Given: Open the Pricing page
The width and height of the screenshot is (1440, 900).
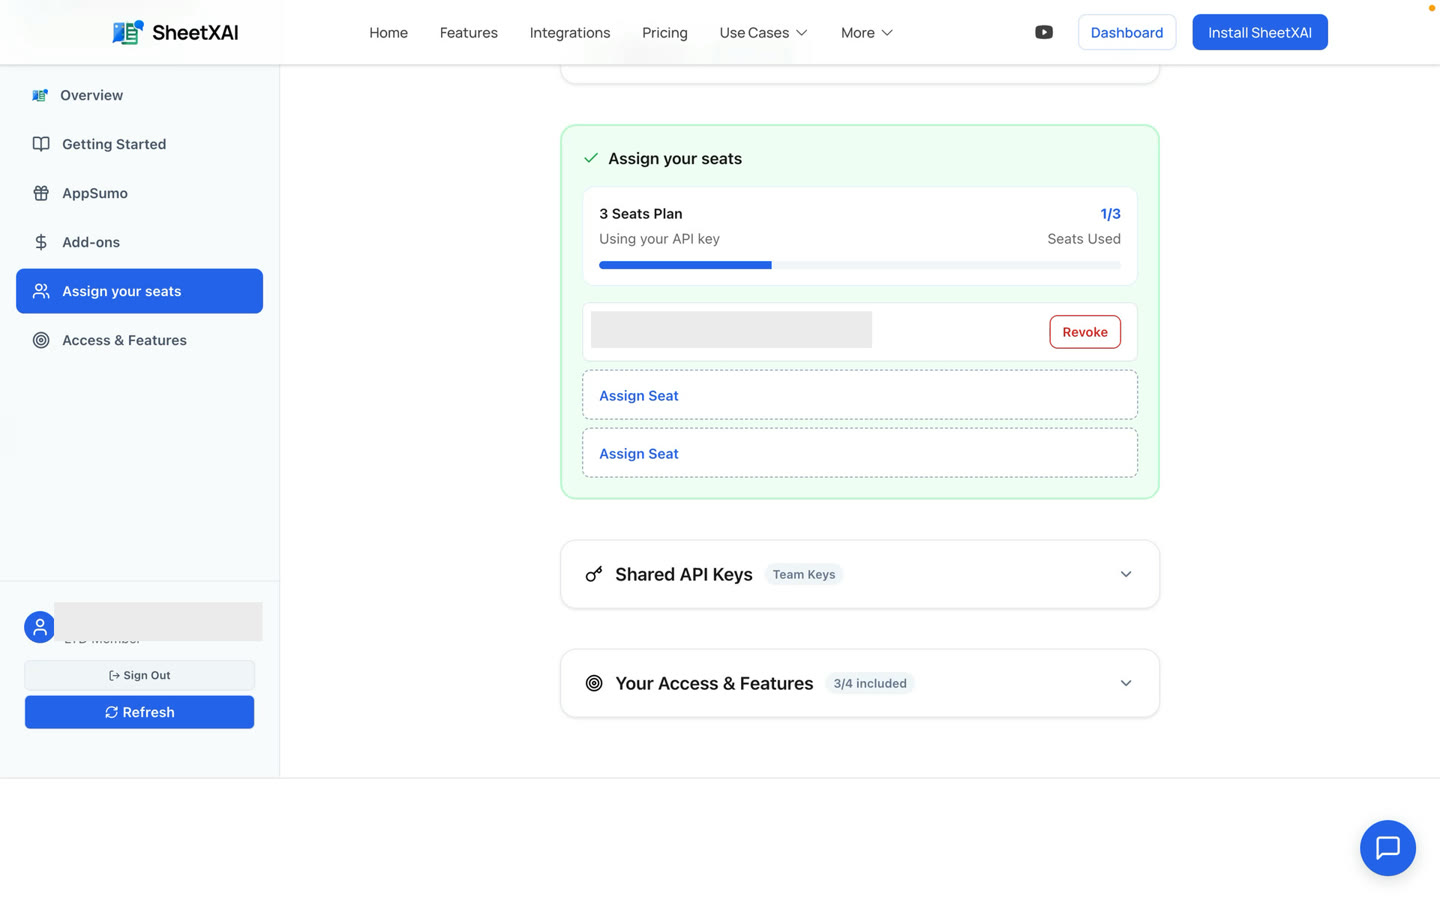Looking at the screenshot, I should [x=665, y=32].
